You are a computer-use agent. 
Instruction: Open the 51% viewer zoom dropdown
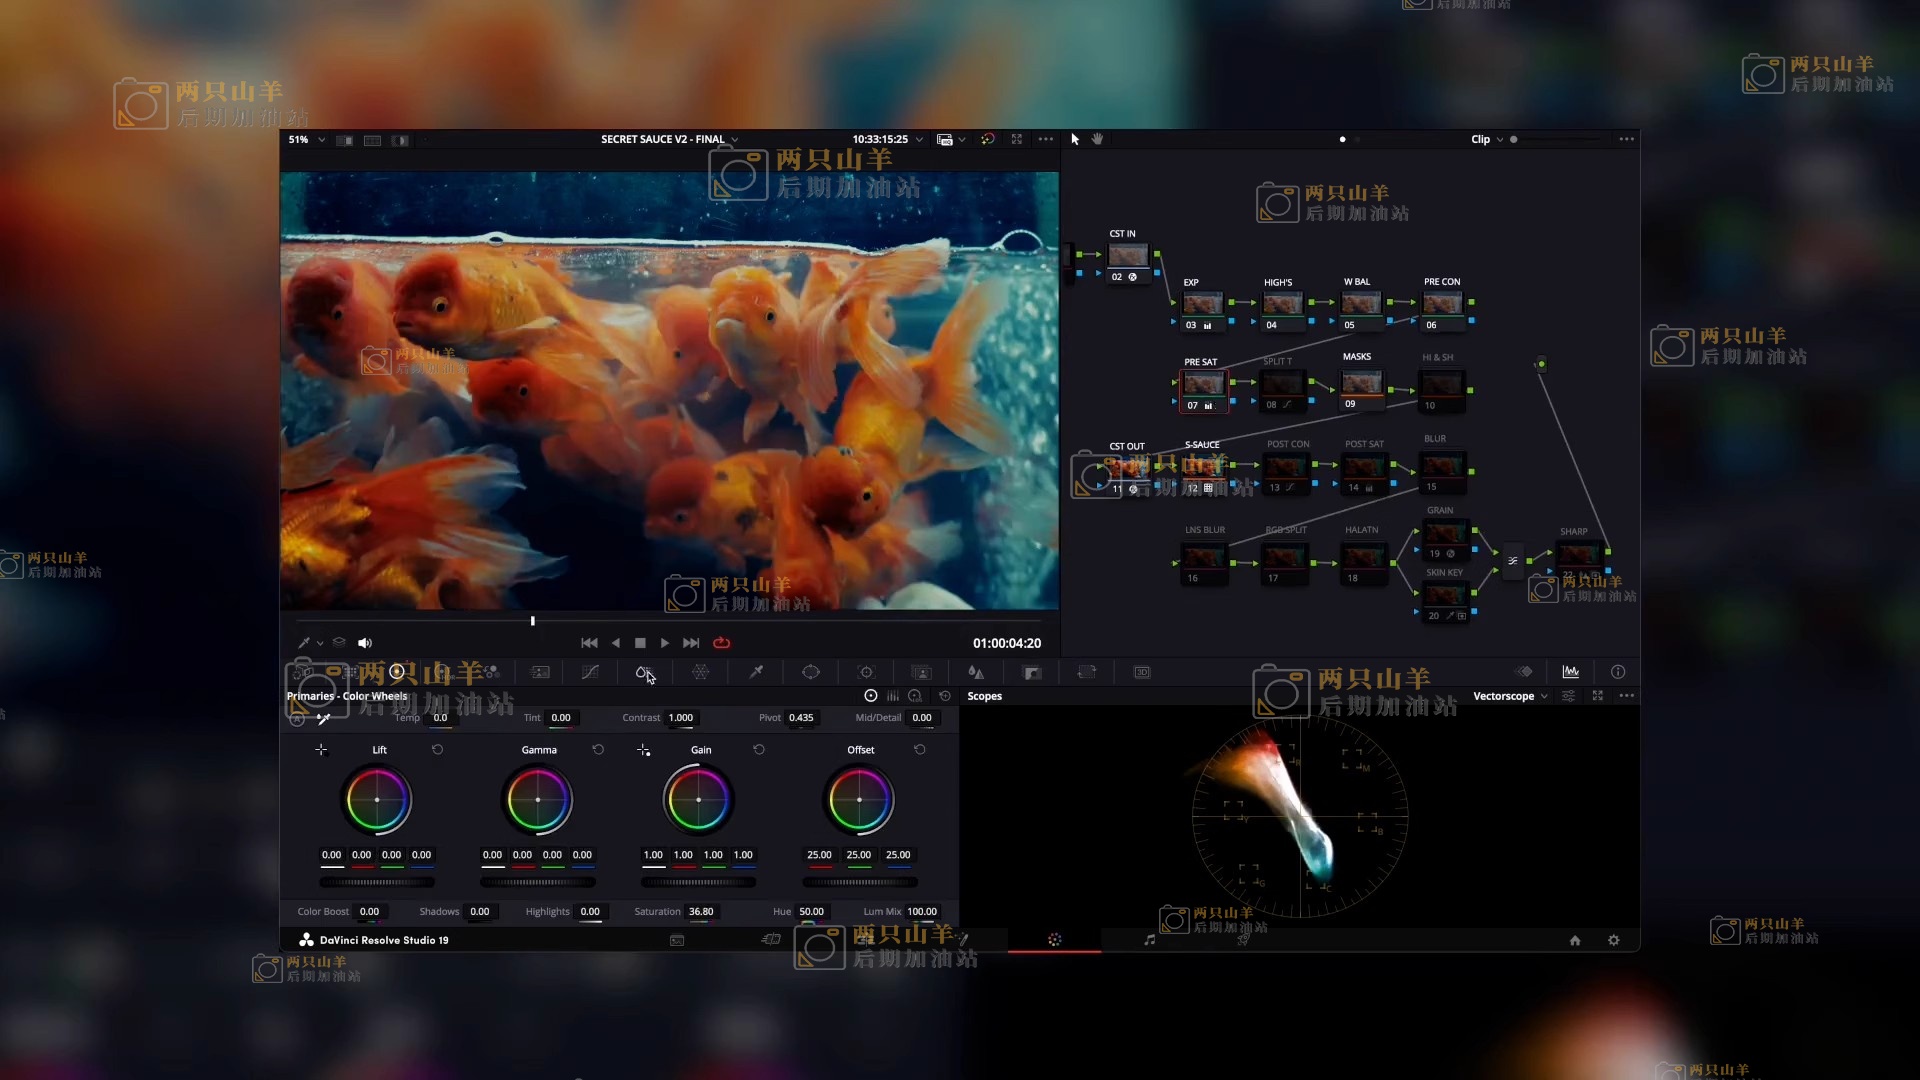[x=307, y=140]
